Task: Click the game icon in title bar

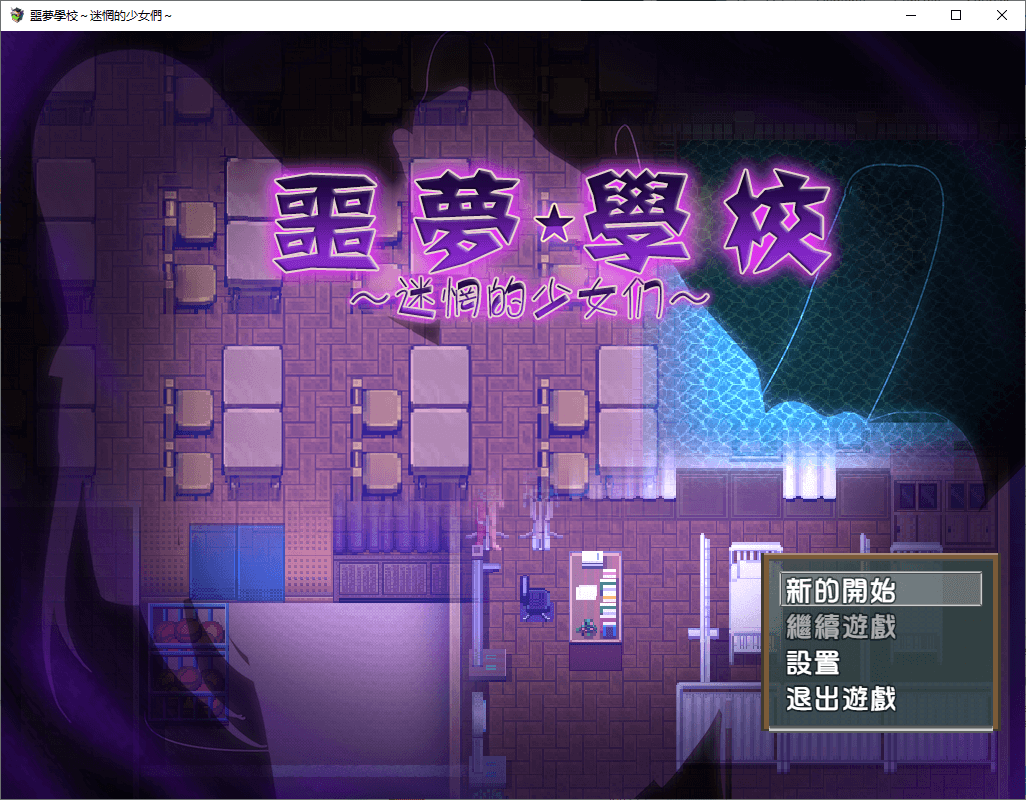Action: point(16,15)
